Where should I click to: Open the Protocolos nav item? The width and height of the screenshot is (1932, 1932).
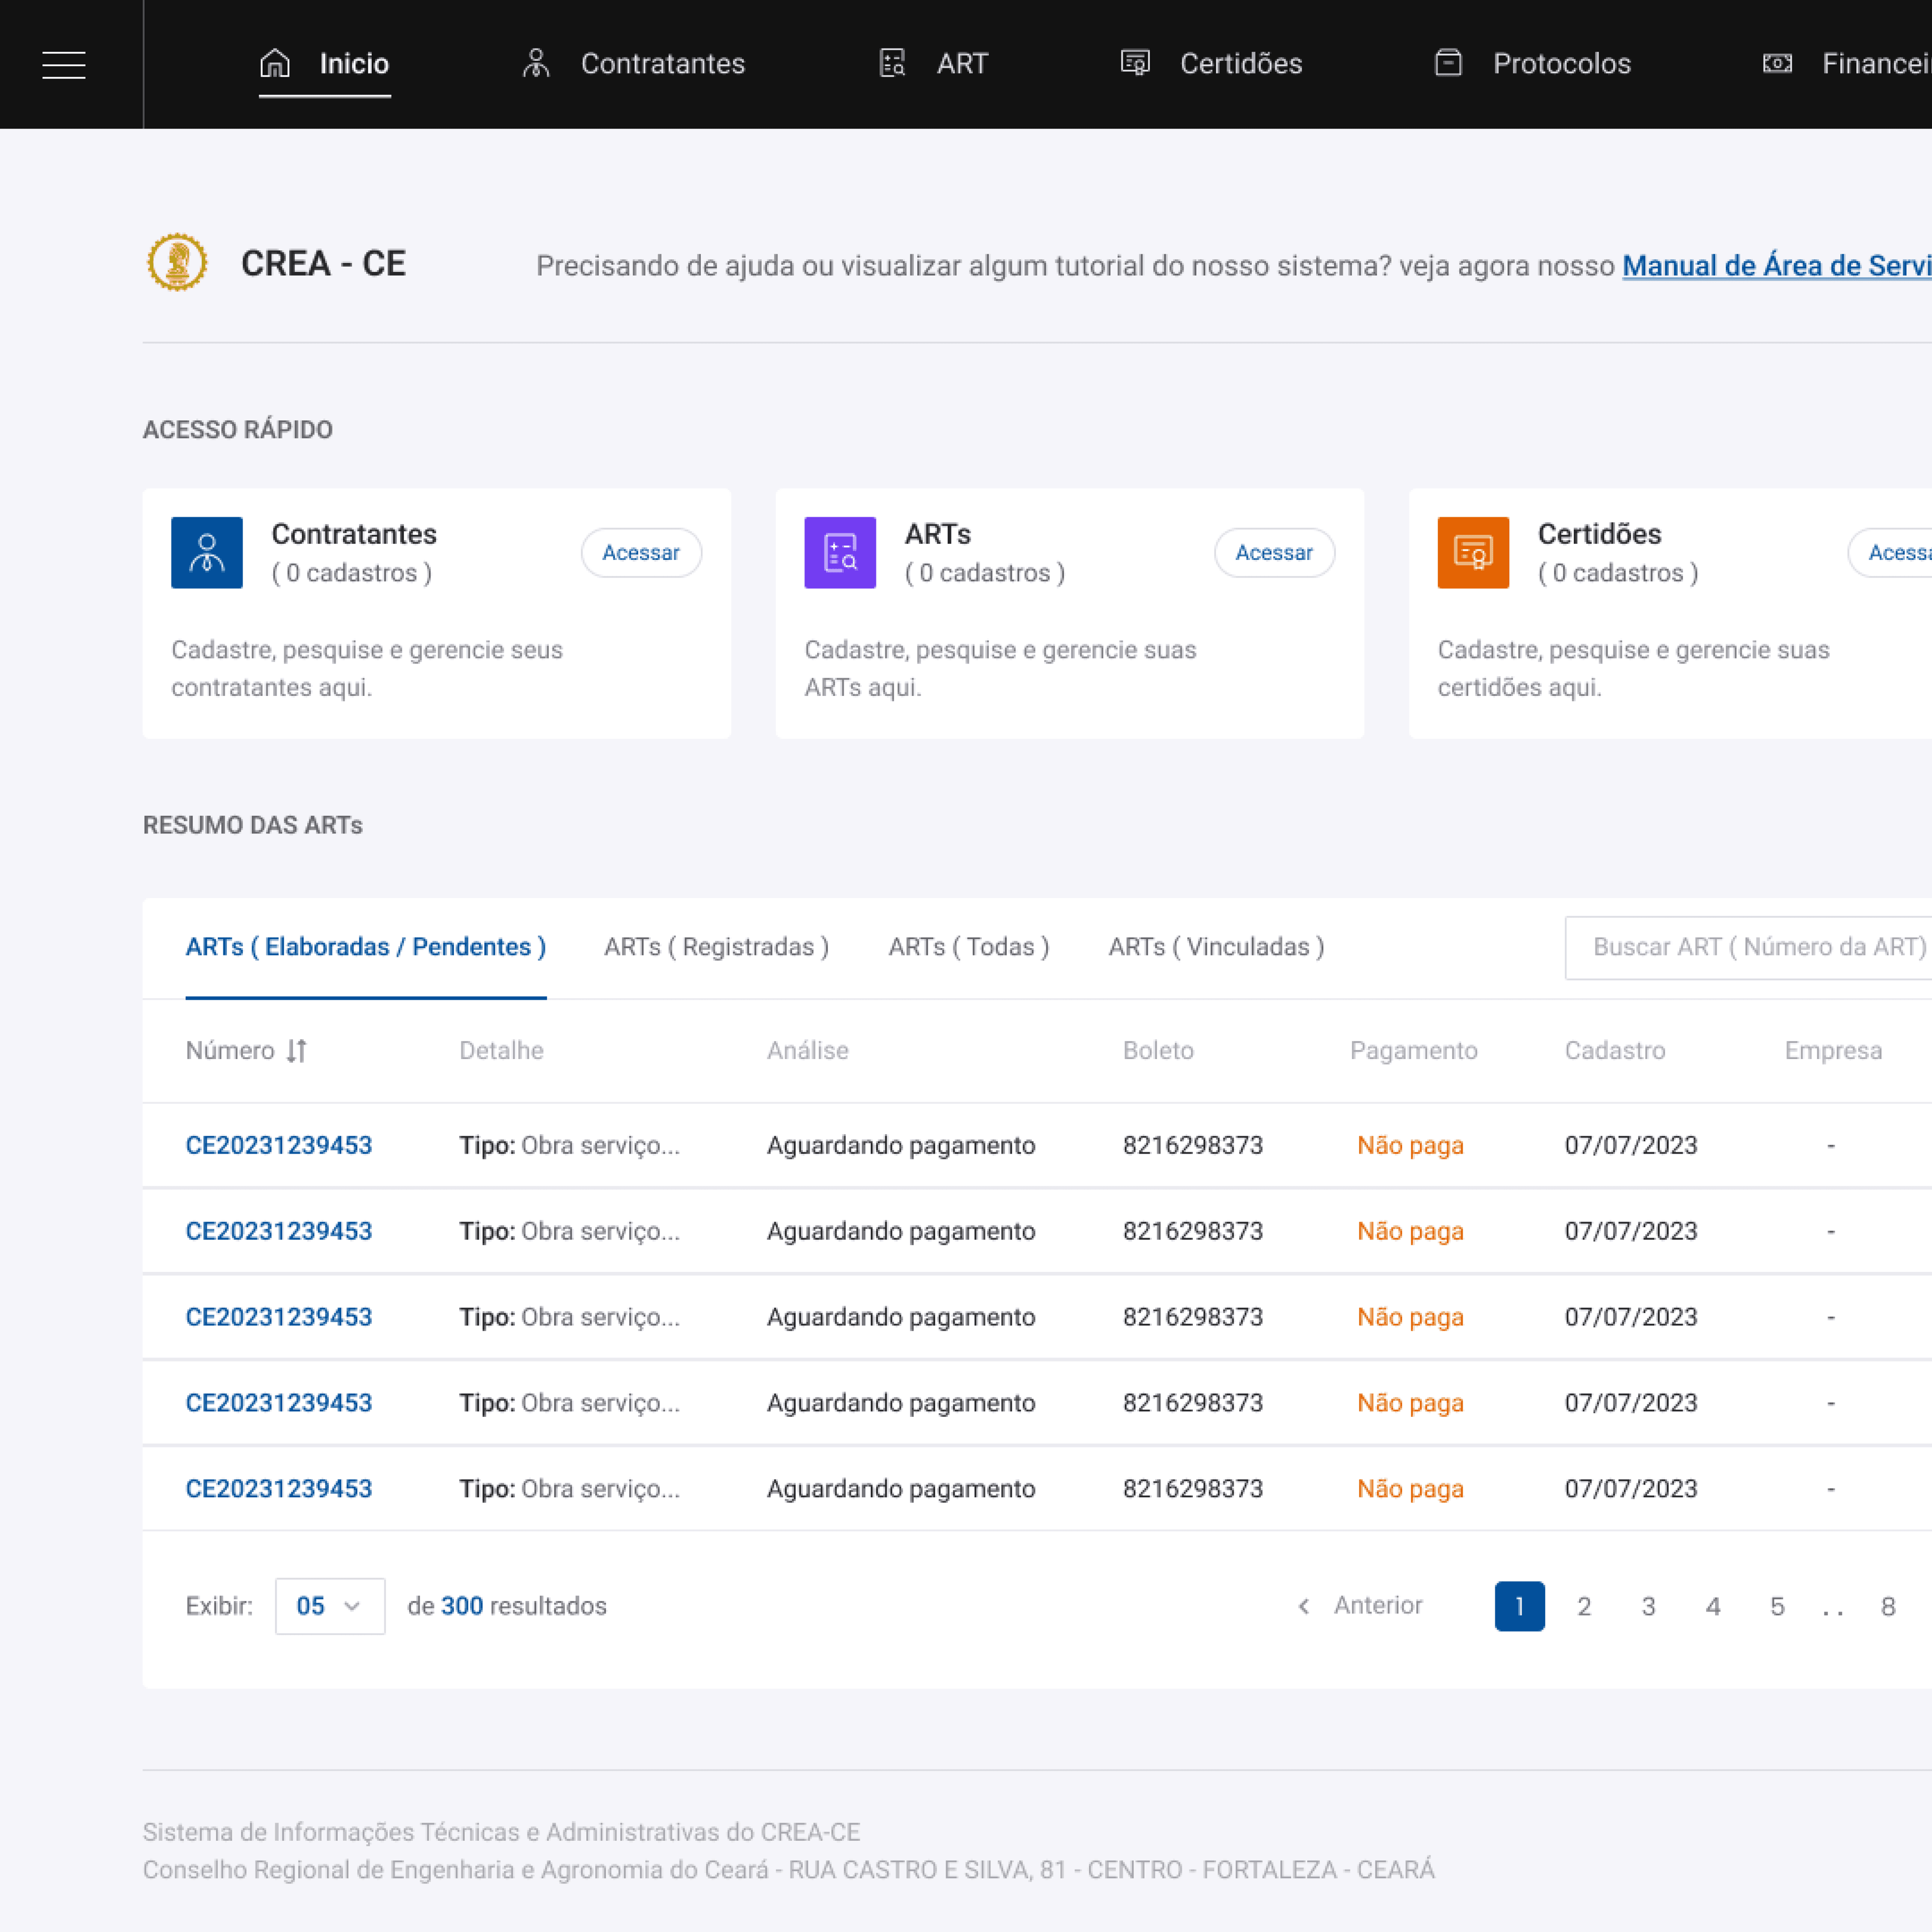pos(1532,64)
